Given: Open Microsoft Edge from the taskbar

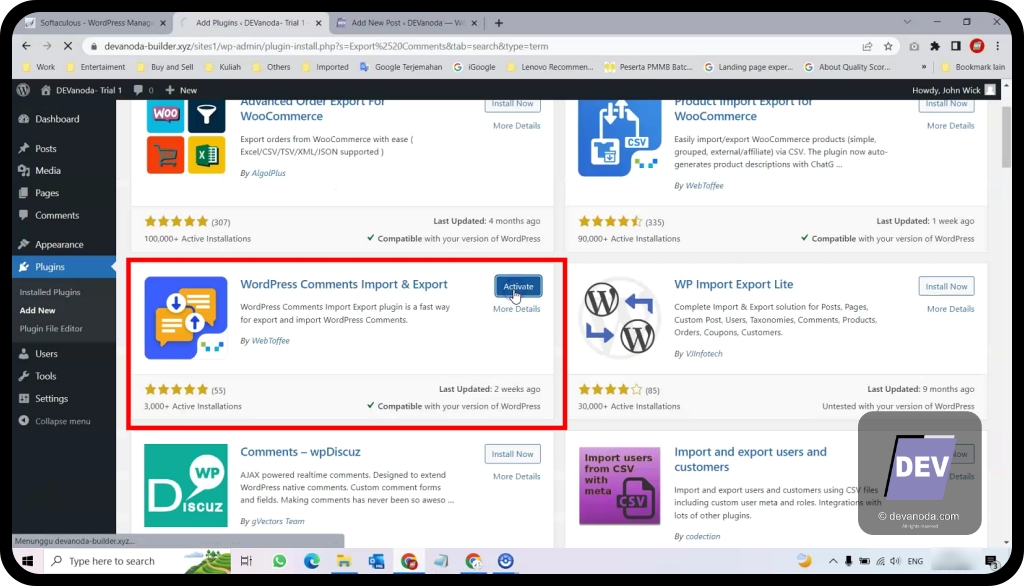Looking at the screenshot, I should click(x=312, y=561).
